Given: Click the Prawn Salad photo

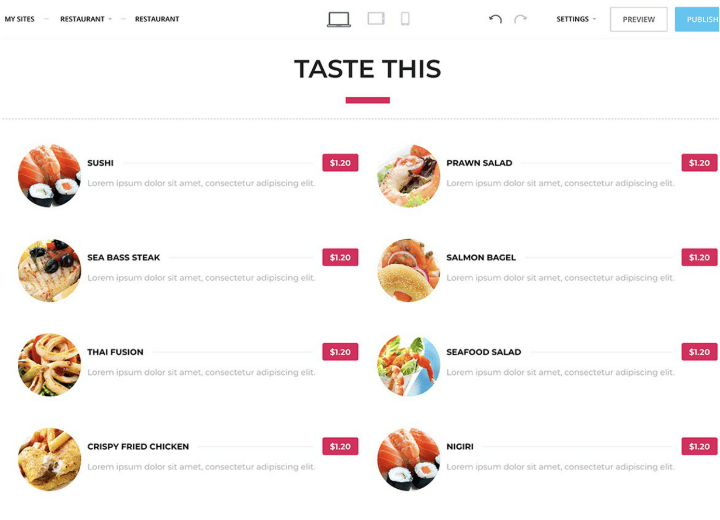Looking at the screenshot, I should coord(408,176).
